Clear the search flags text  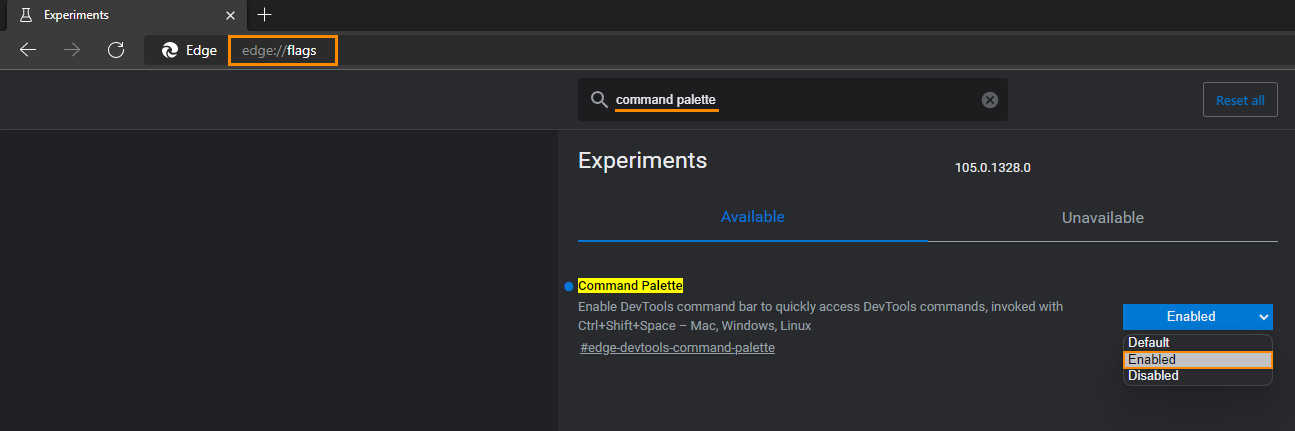pyautogui.click(x=990, y=100)
